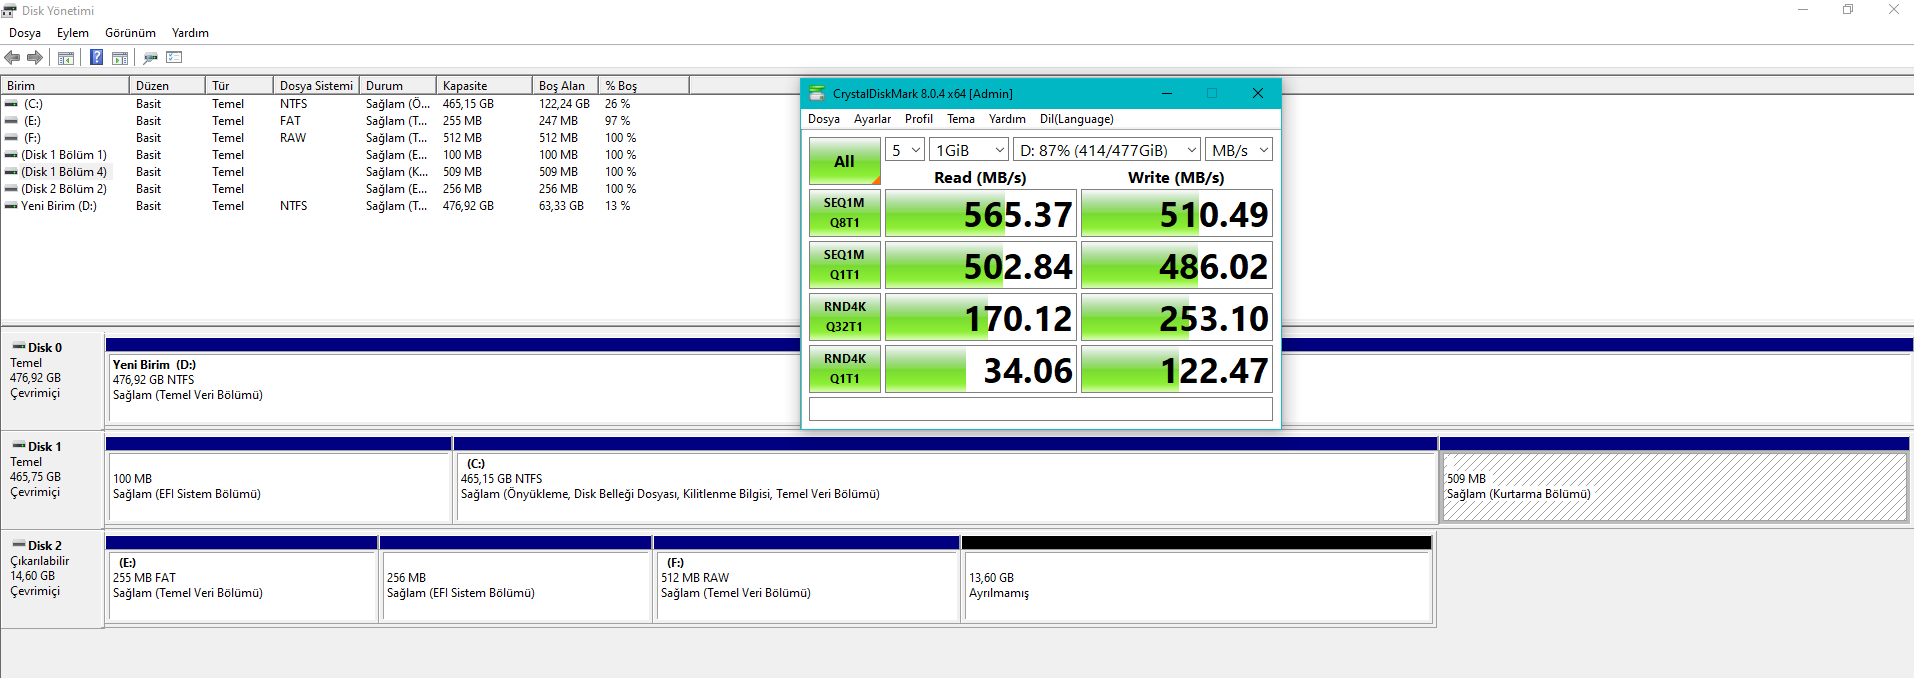Click the Disk 1 label icon

point(18,446)
